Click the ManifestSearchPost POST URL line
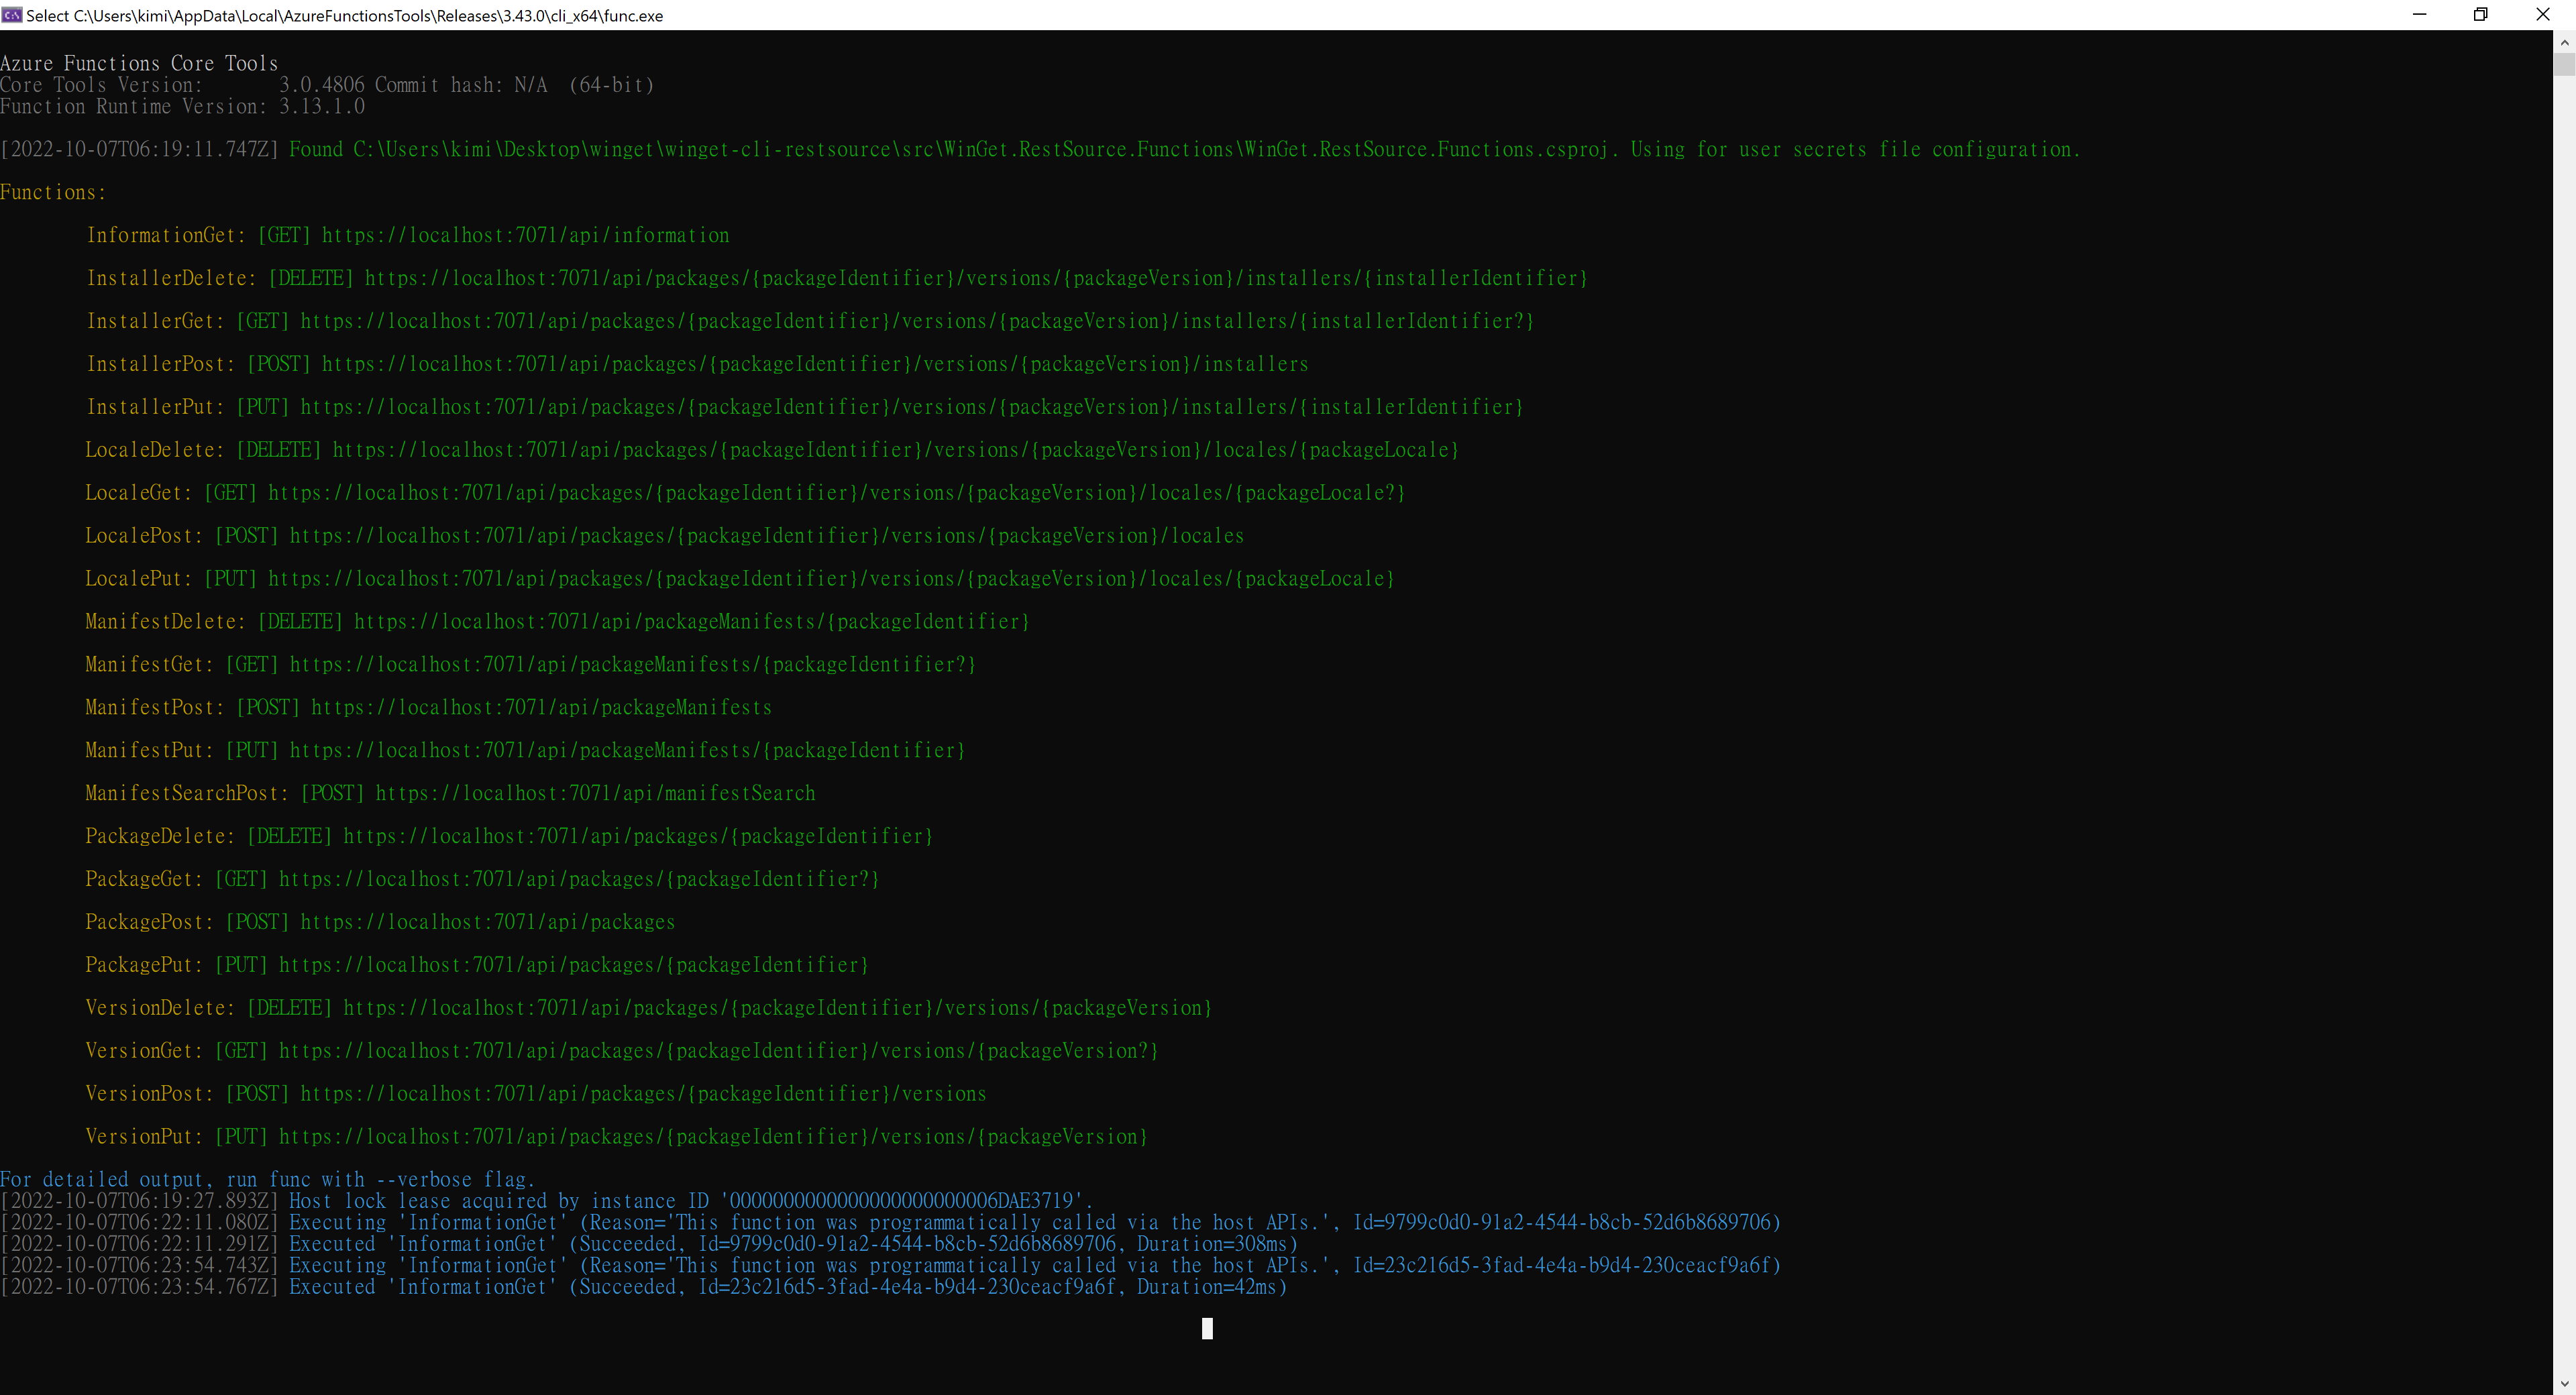 (451, 793)
